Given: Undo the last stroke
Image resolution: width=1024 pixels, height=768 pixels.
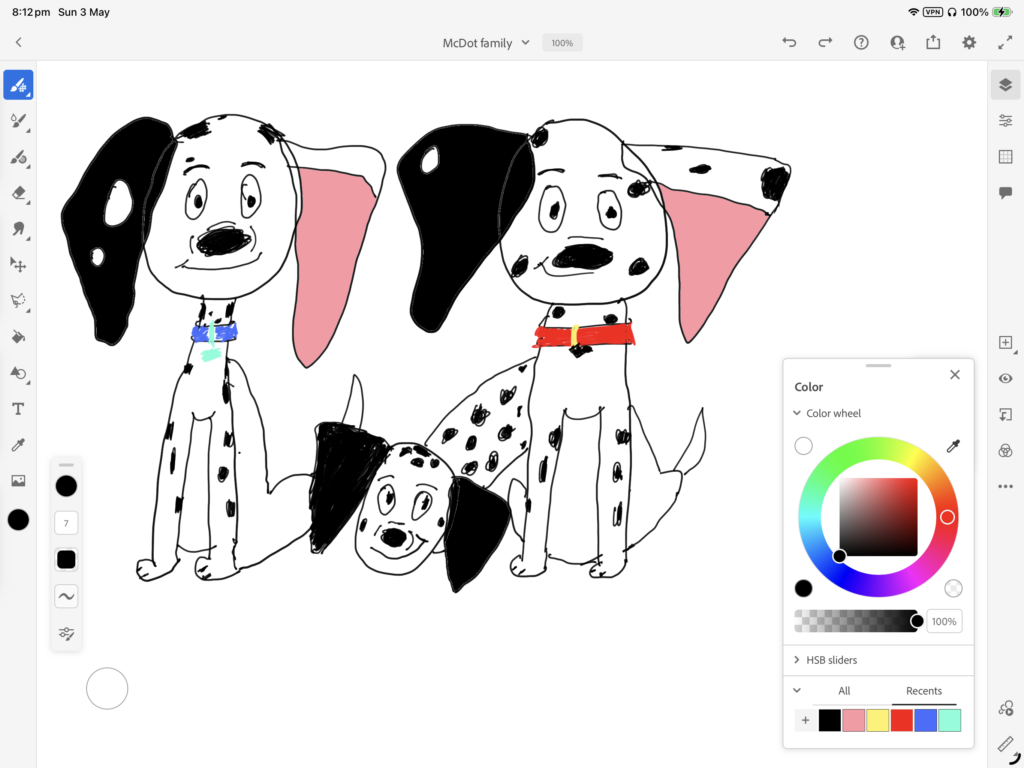Looking at the screenshot, I should (789, 42).
